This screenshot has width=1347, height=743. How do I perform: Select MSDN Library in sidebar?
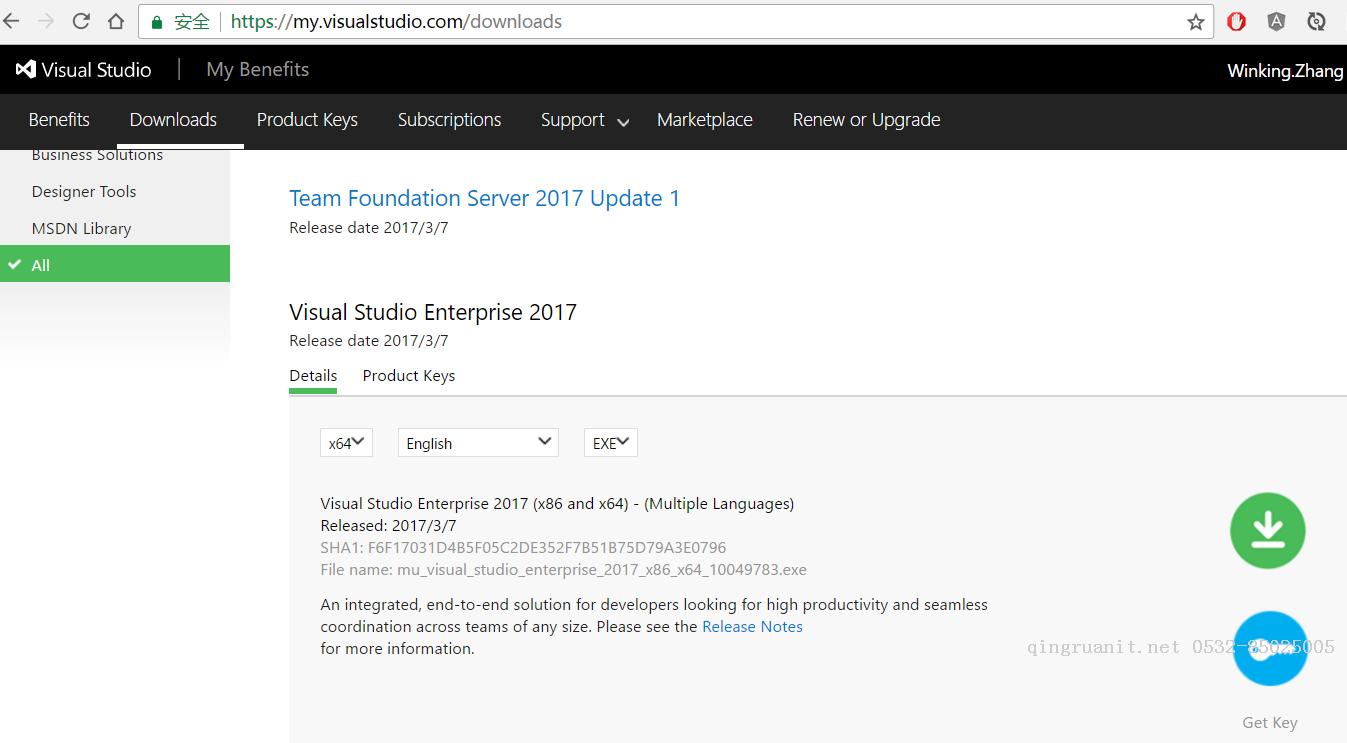coord(81,229)
